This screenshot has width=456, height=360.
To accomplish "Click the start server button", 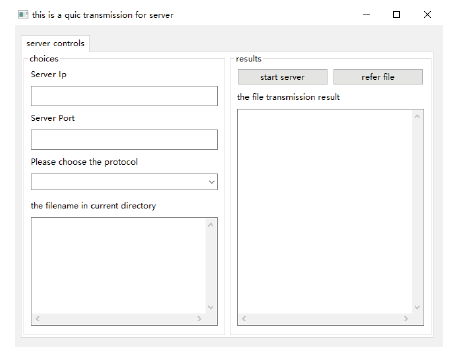I will point(283,77).
